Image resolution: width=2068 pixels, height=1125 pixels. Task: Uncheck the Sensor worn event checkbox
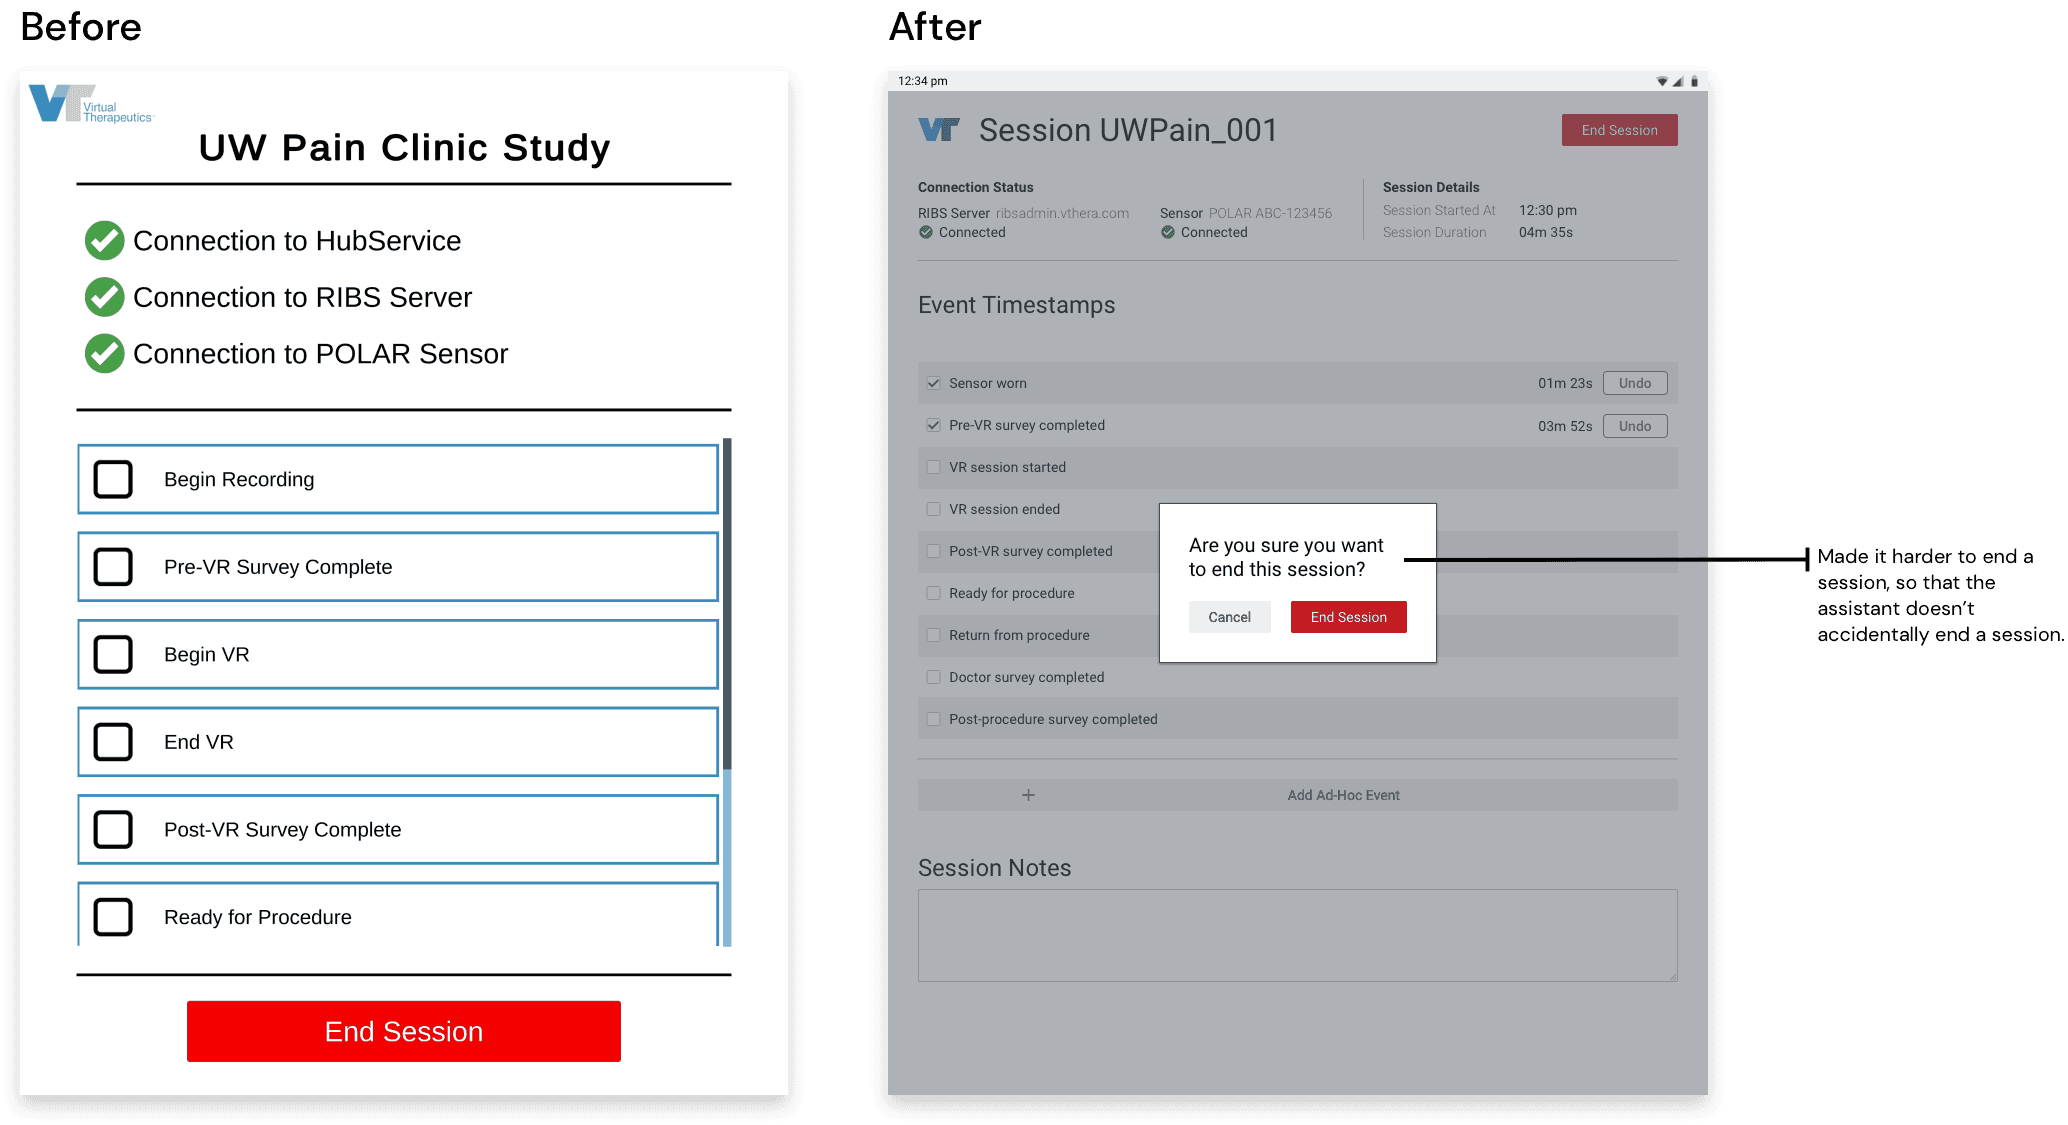click(933, 383)
